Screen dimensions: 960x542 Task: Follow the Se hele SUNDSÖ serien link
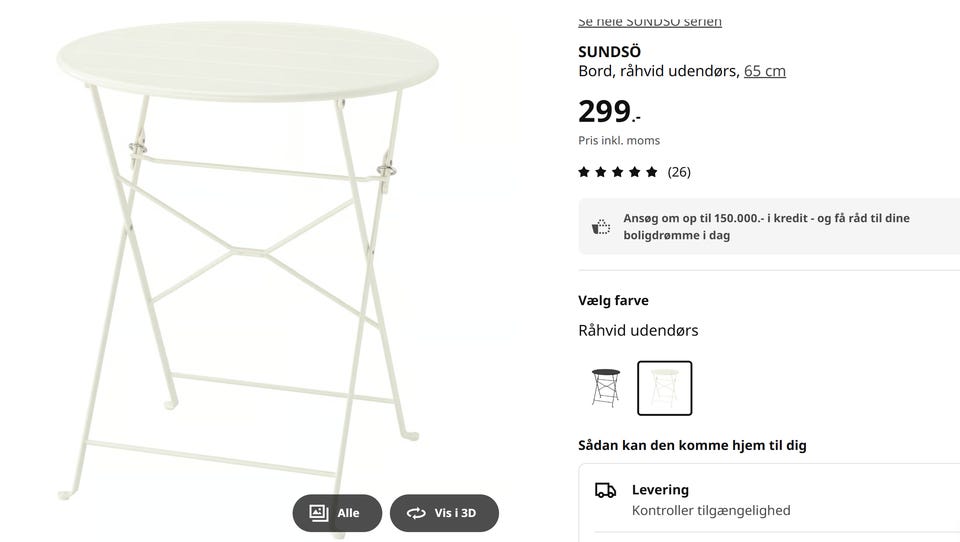coord(650,22)
